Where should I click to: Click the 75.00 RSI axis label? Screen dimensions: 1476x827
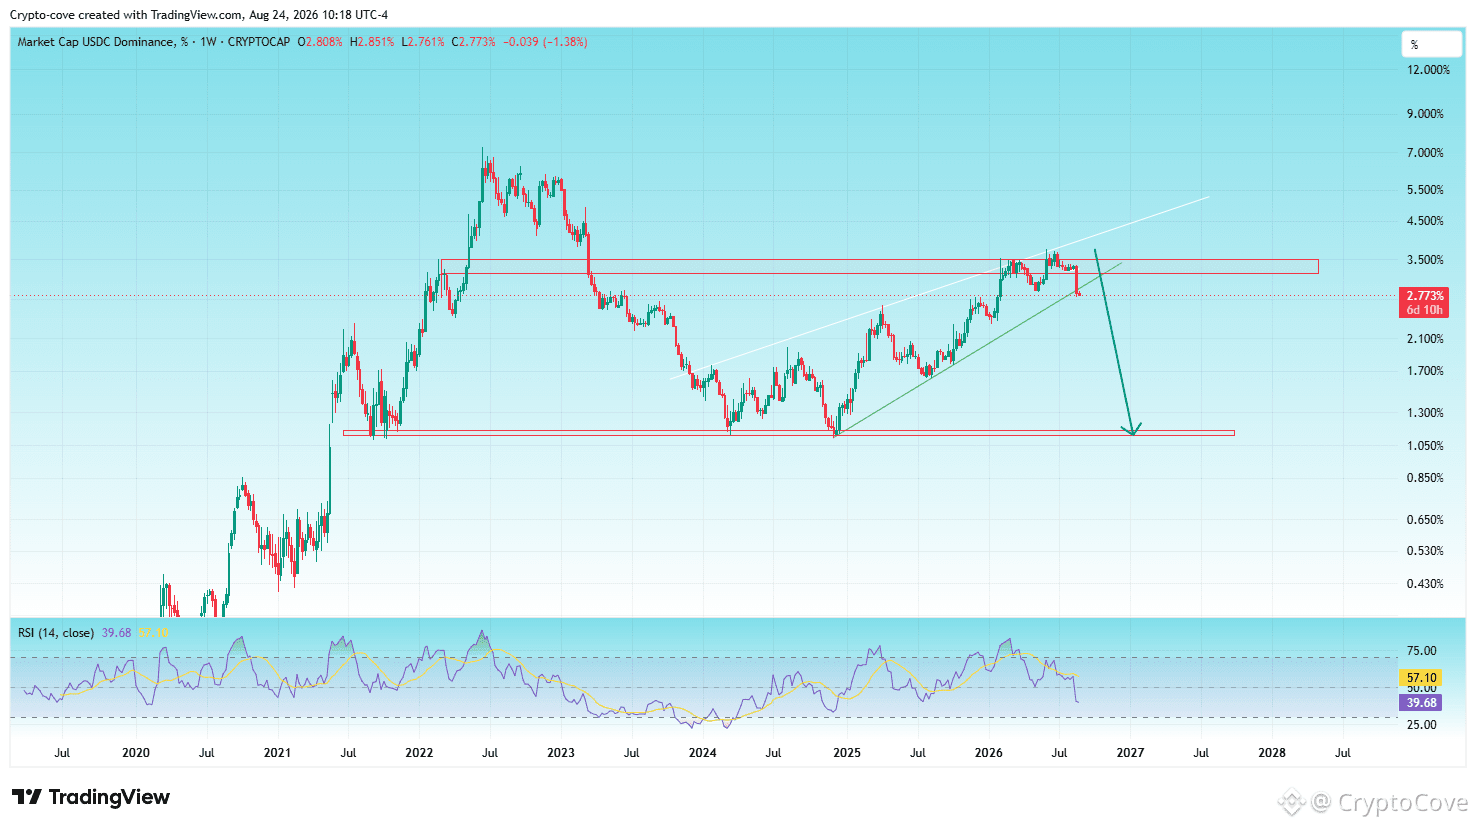1421,651
